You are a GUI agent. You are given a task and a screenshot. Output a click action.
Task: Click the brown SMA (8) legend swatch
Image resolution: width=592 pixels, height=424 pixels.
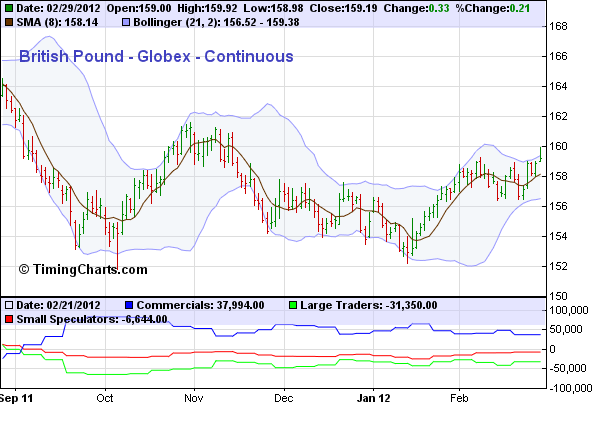pos(9,22)
